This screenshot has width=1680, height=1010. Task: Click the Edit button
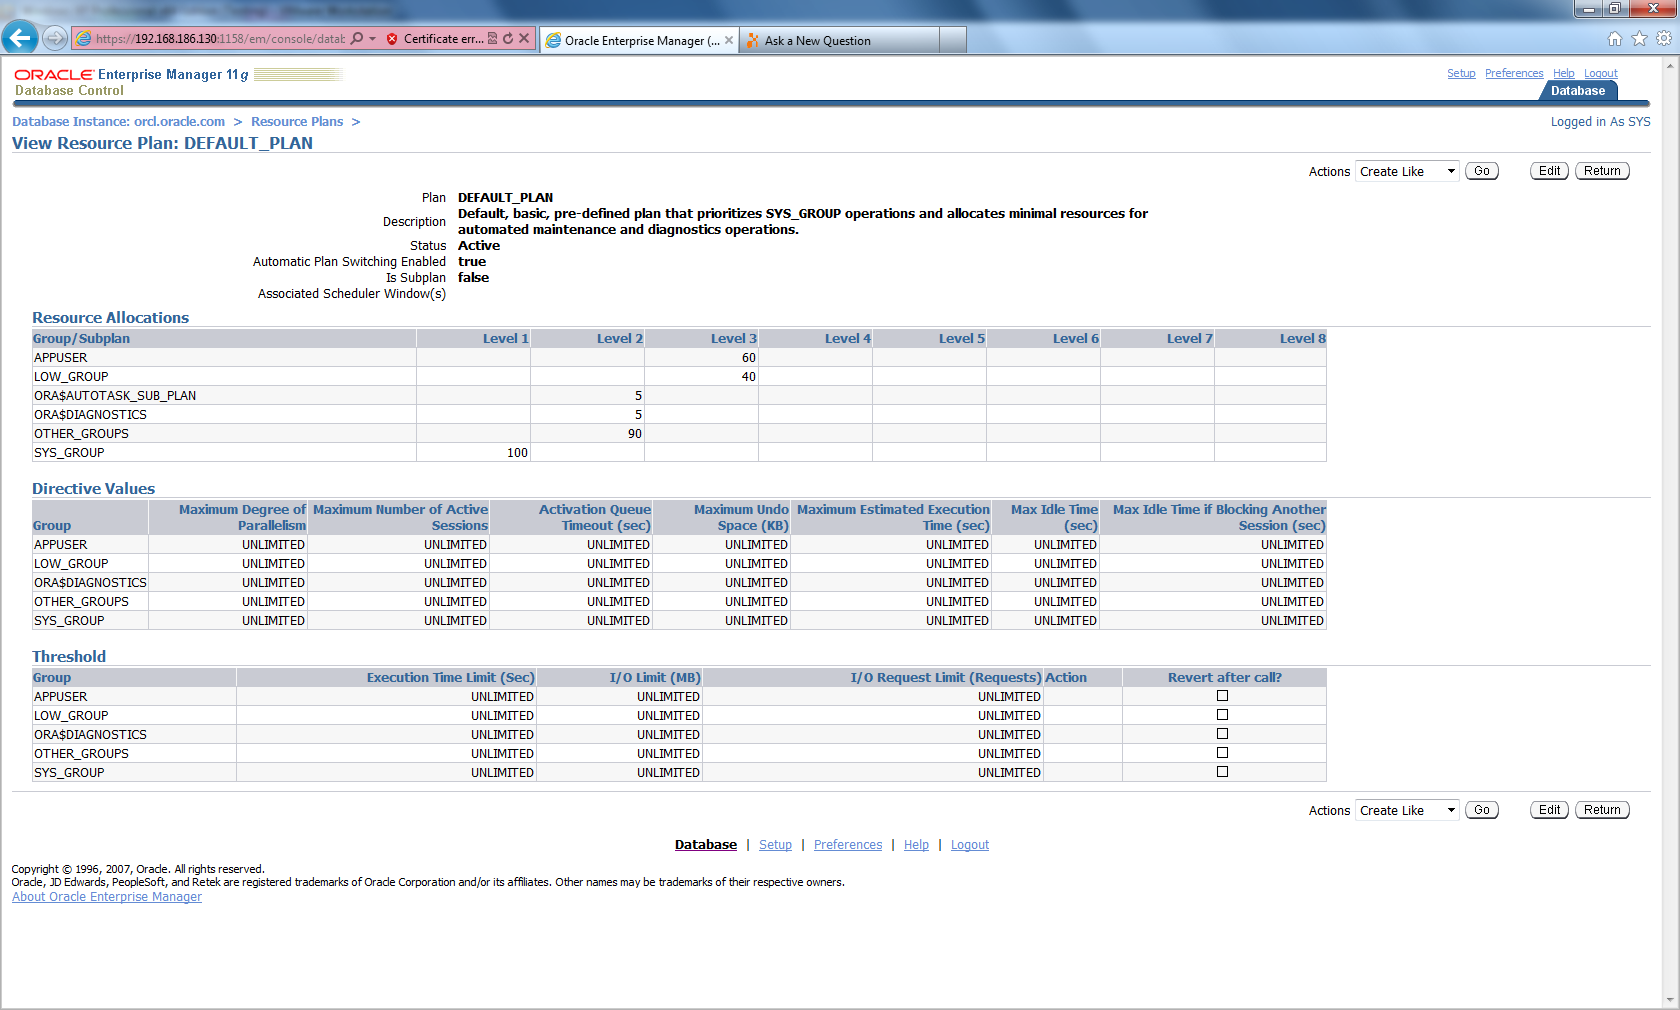pos(1548,170)
